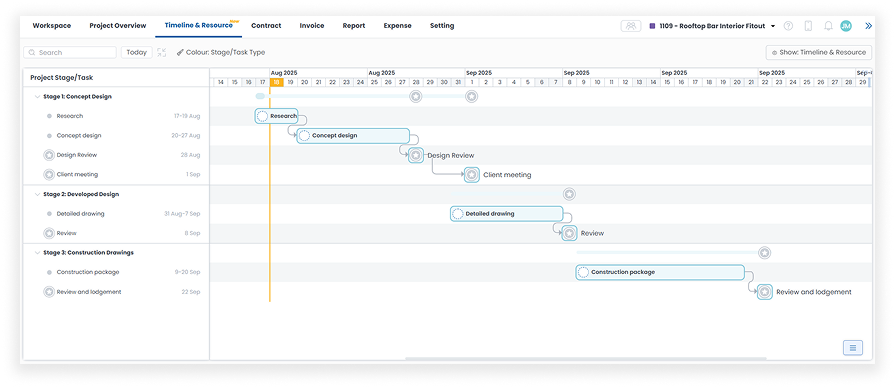The height and width of the screenshot is (388, 895).
Task: Open the Setting tab
Action: (x=442, y=26)
